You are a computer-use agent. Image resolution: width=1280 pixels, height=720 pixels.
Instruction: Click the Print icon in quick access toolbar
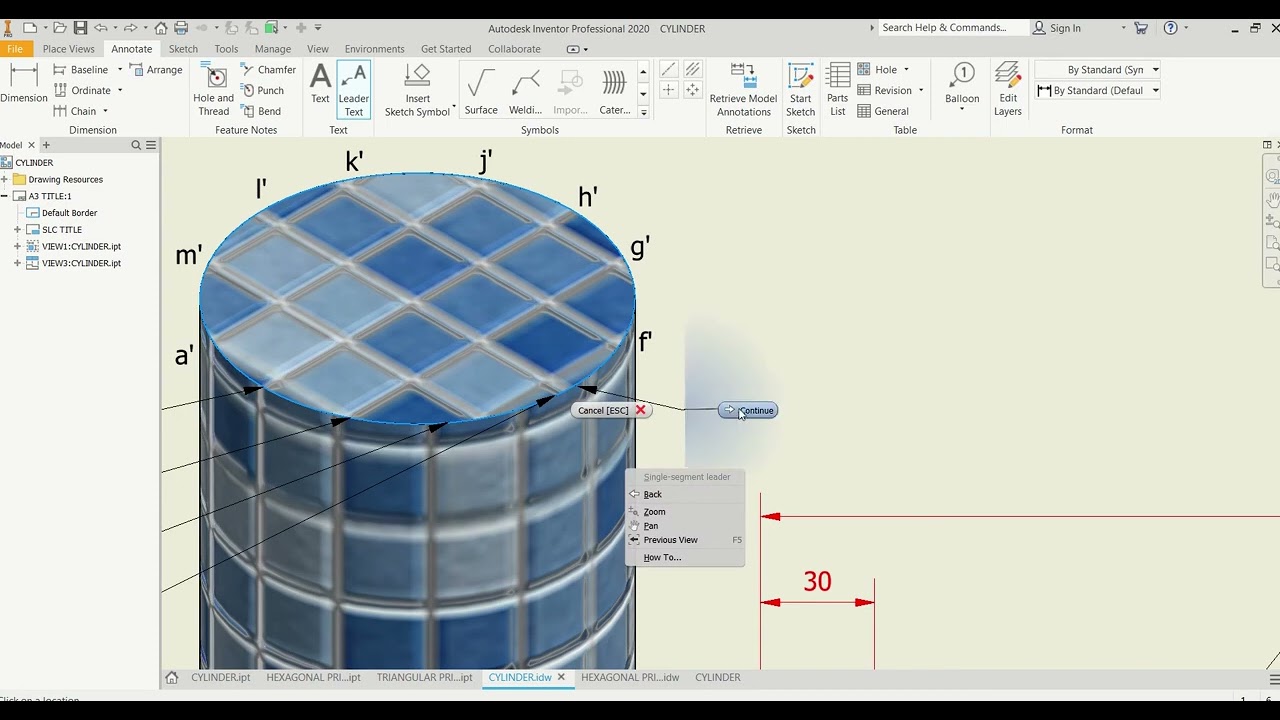[x=181, y=28]
